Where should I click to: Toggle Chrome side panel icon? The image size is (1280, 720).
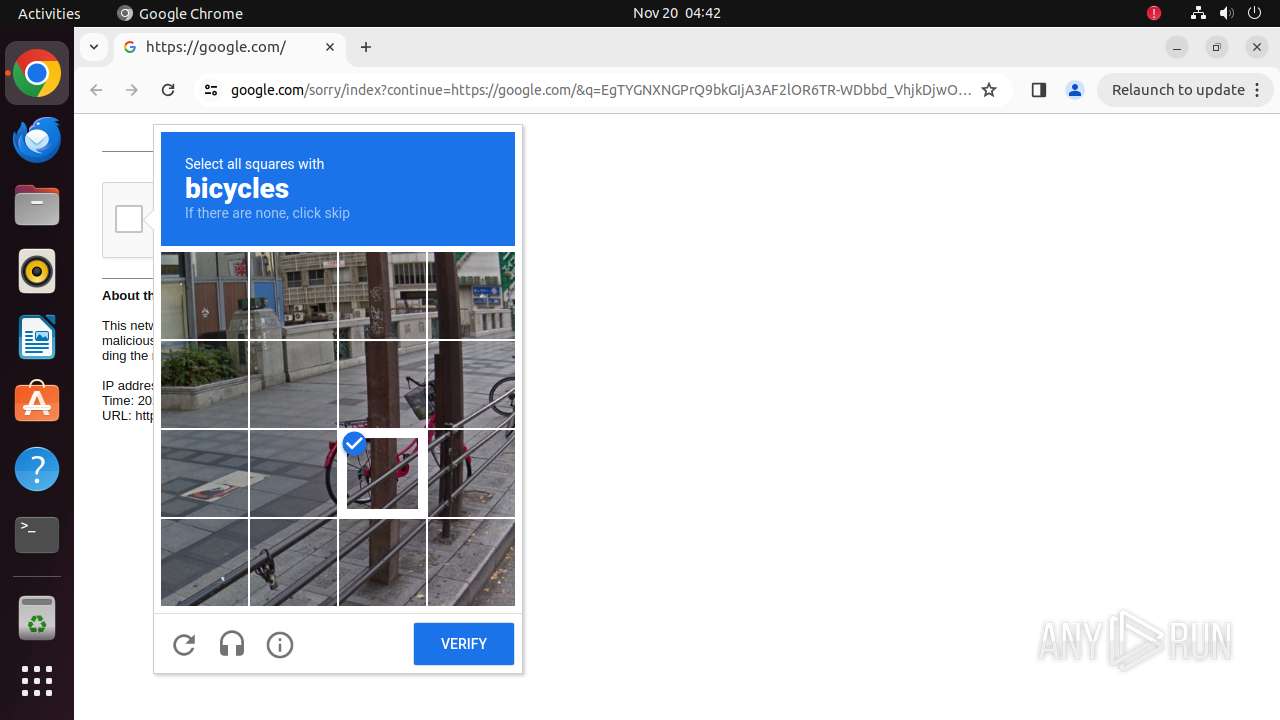pyautogui.click(x=1038, y=90)
